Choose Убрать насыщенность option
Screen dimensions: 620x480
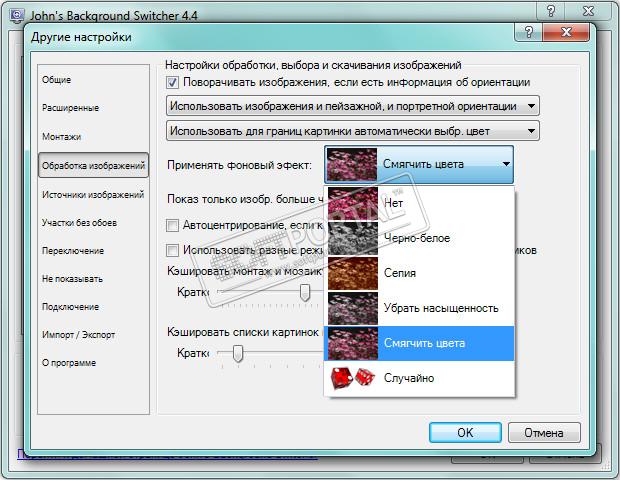(419, 308)
